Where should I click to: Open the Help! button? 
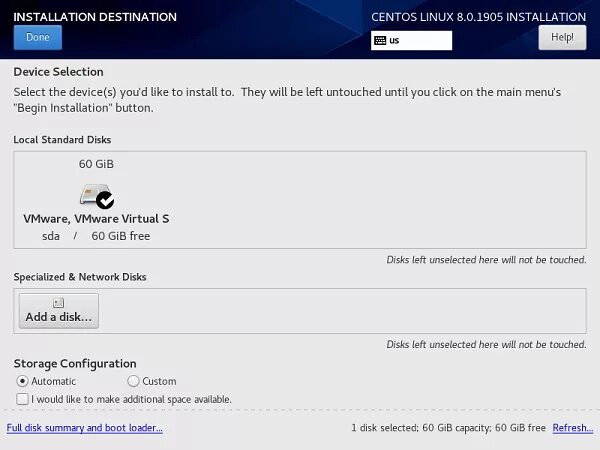pos(562,38)
